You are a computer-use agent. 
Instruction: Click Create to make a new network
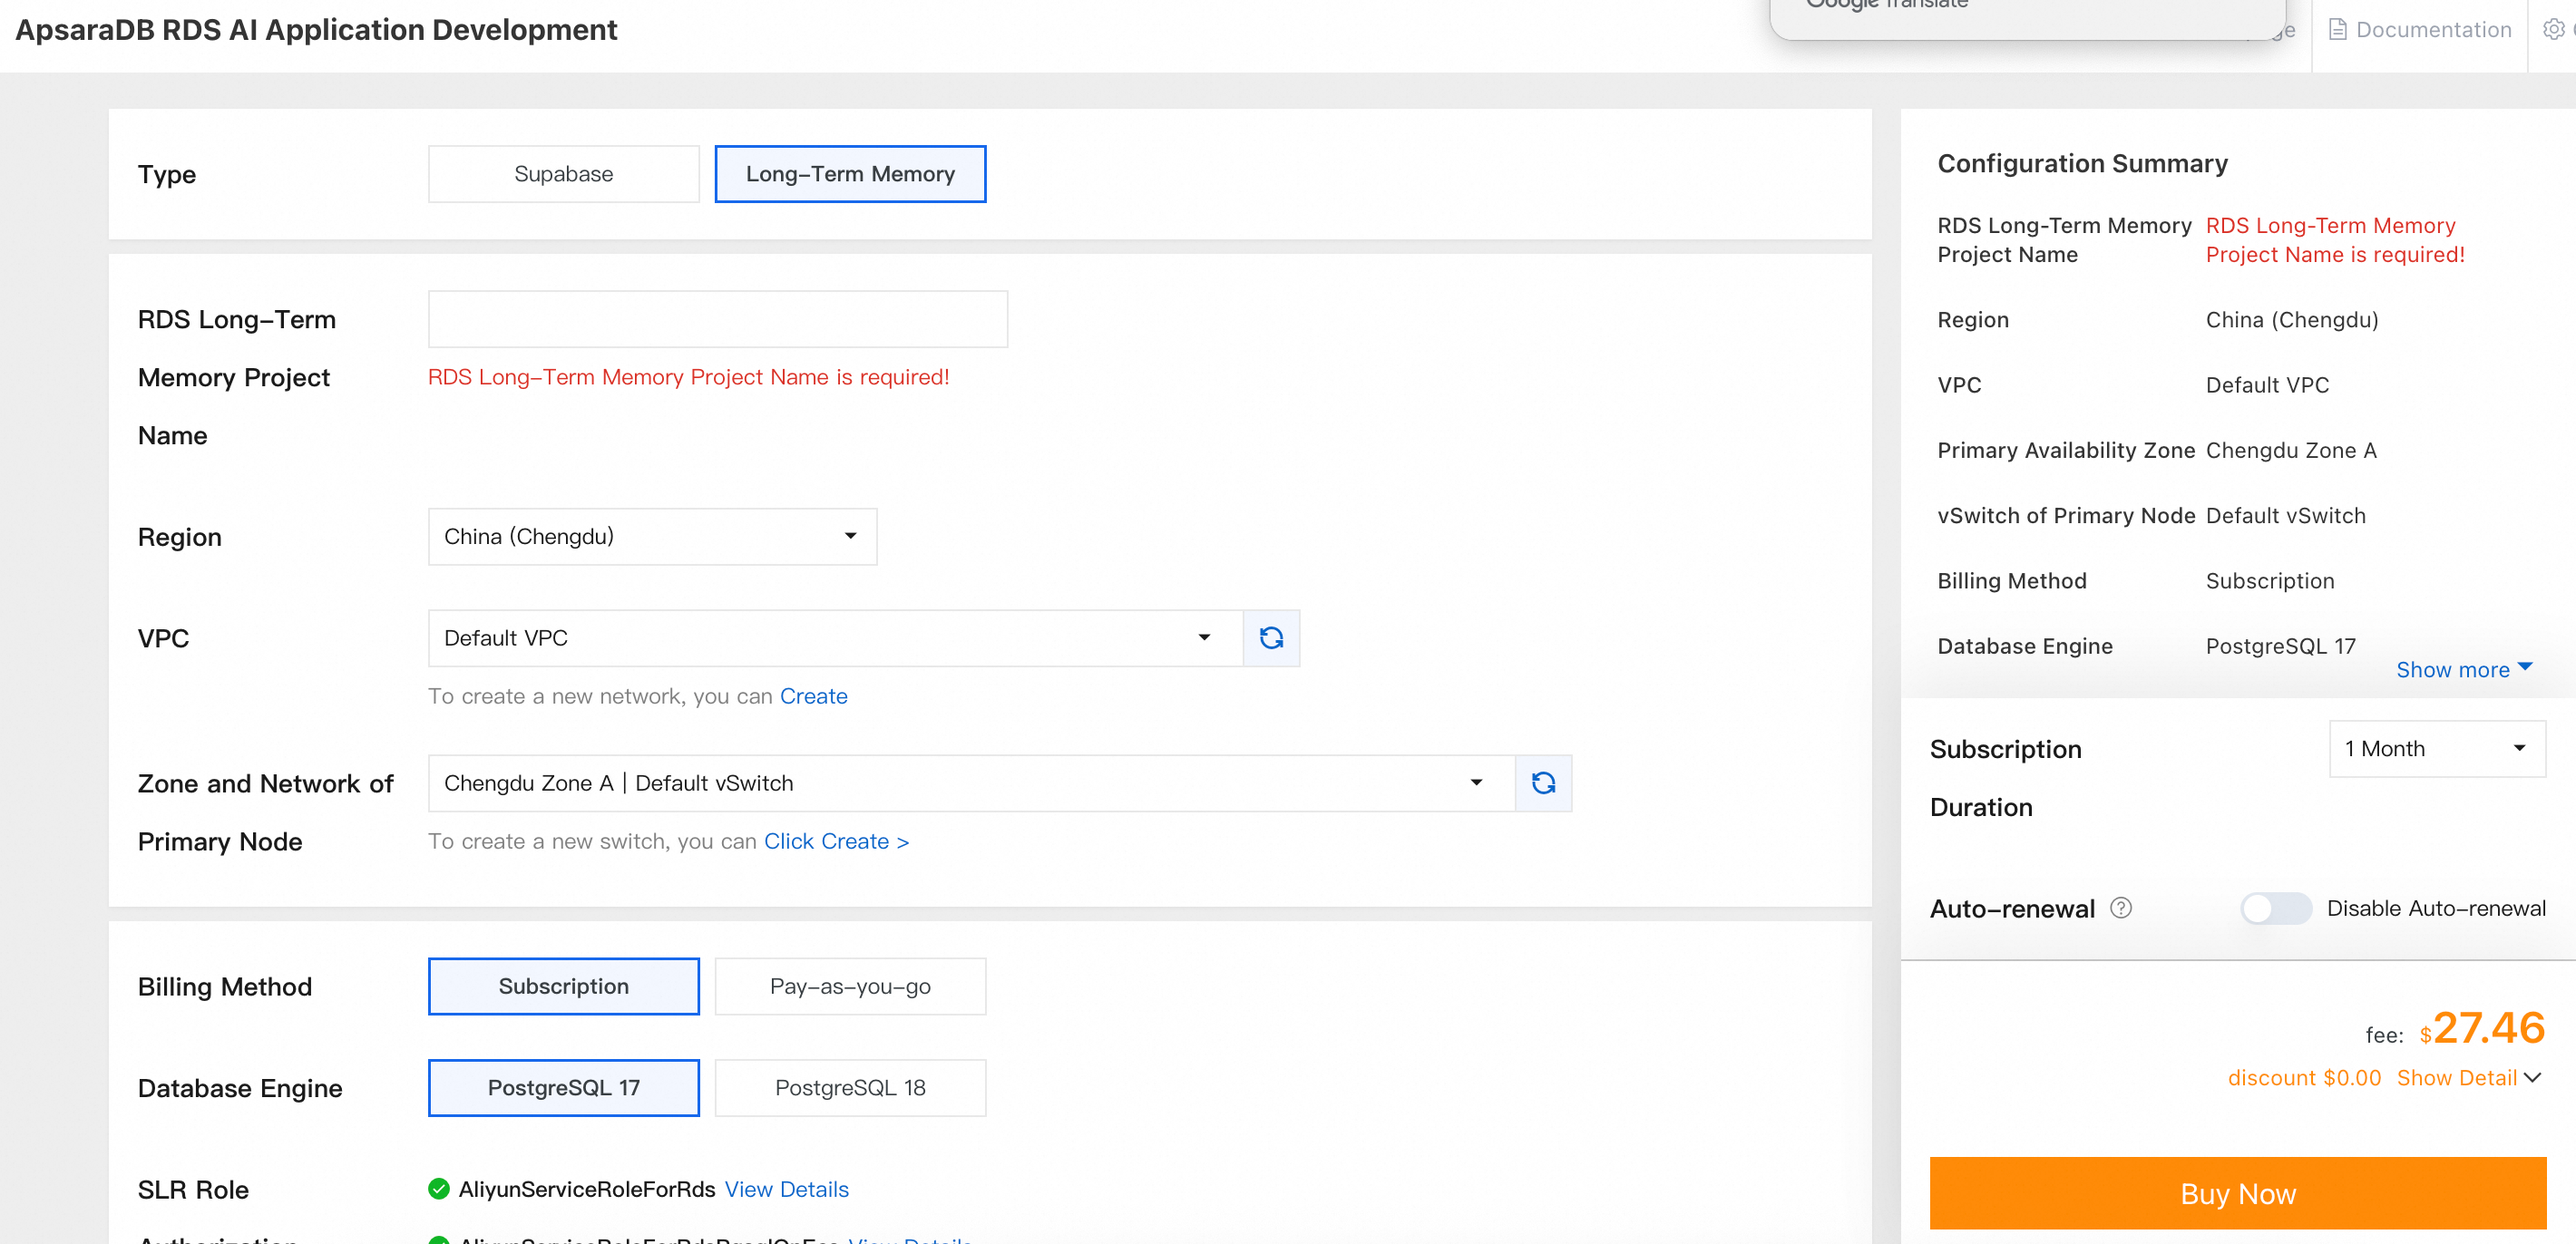point(813,696)
